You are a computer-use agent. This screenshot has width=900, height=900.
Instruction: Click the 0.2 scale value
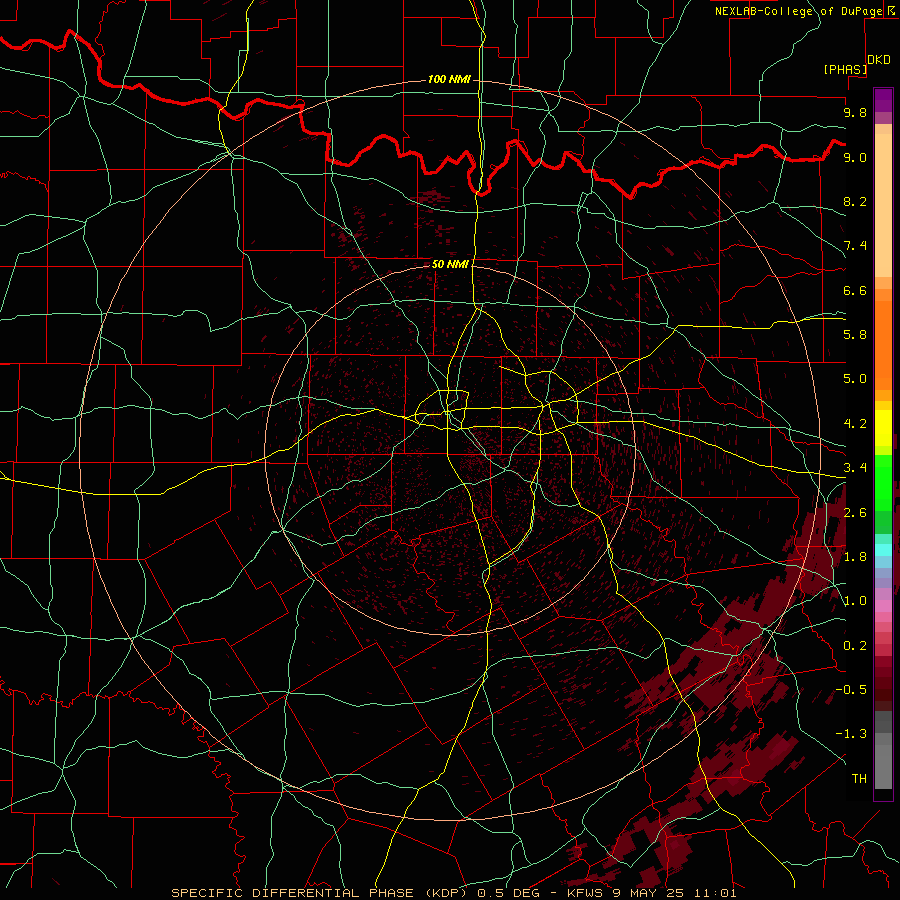tap(855, 646)
